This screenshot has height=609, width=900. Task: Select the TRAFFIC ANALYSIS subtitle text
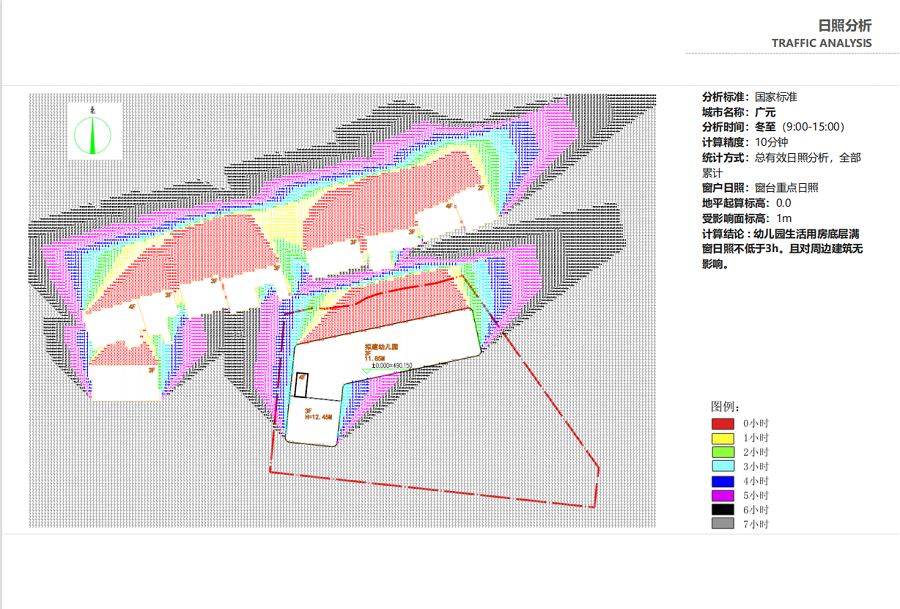[x=821, y=43]
